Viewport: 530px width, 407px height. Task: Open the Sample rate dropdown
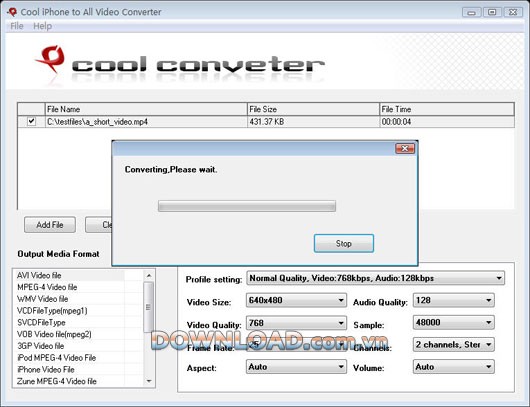(454, 322)
